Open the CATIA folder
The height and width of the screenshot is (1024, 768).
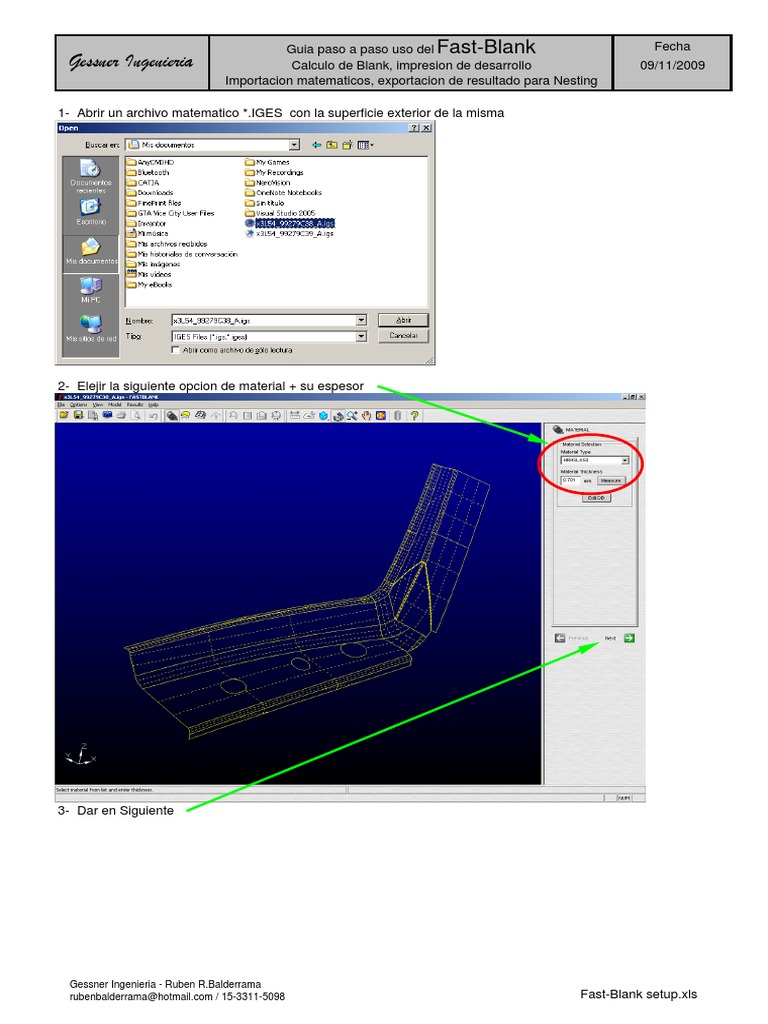point(142,183)
